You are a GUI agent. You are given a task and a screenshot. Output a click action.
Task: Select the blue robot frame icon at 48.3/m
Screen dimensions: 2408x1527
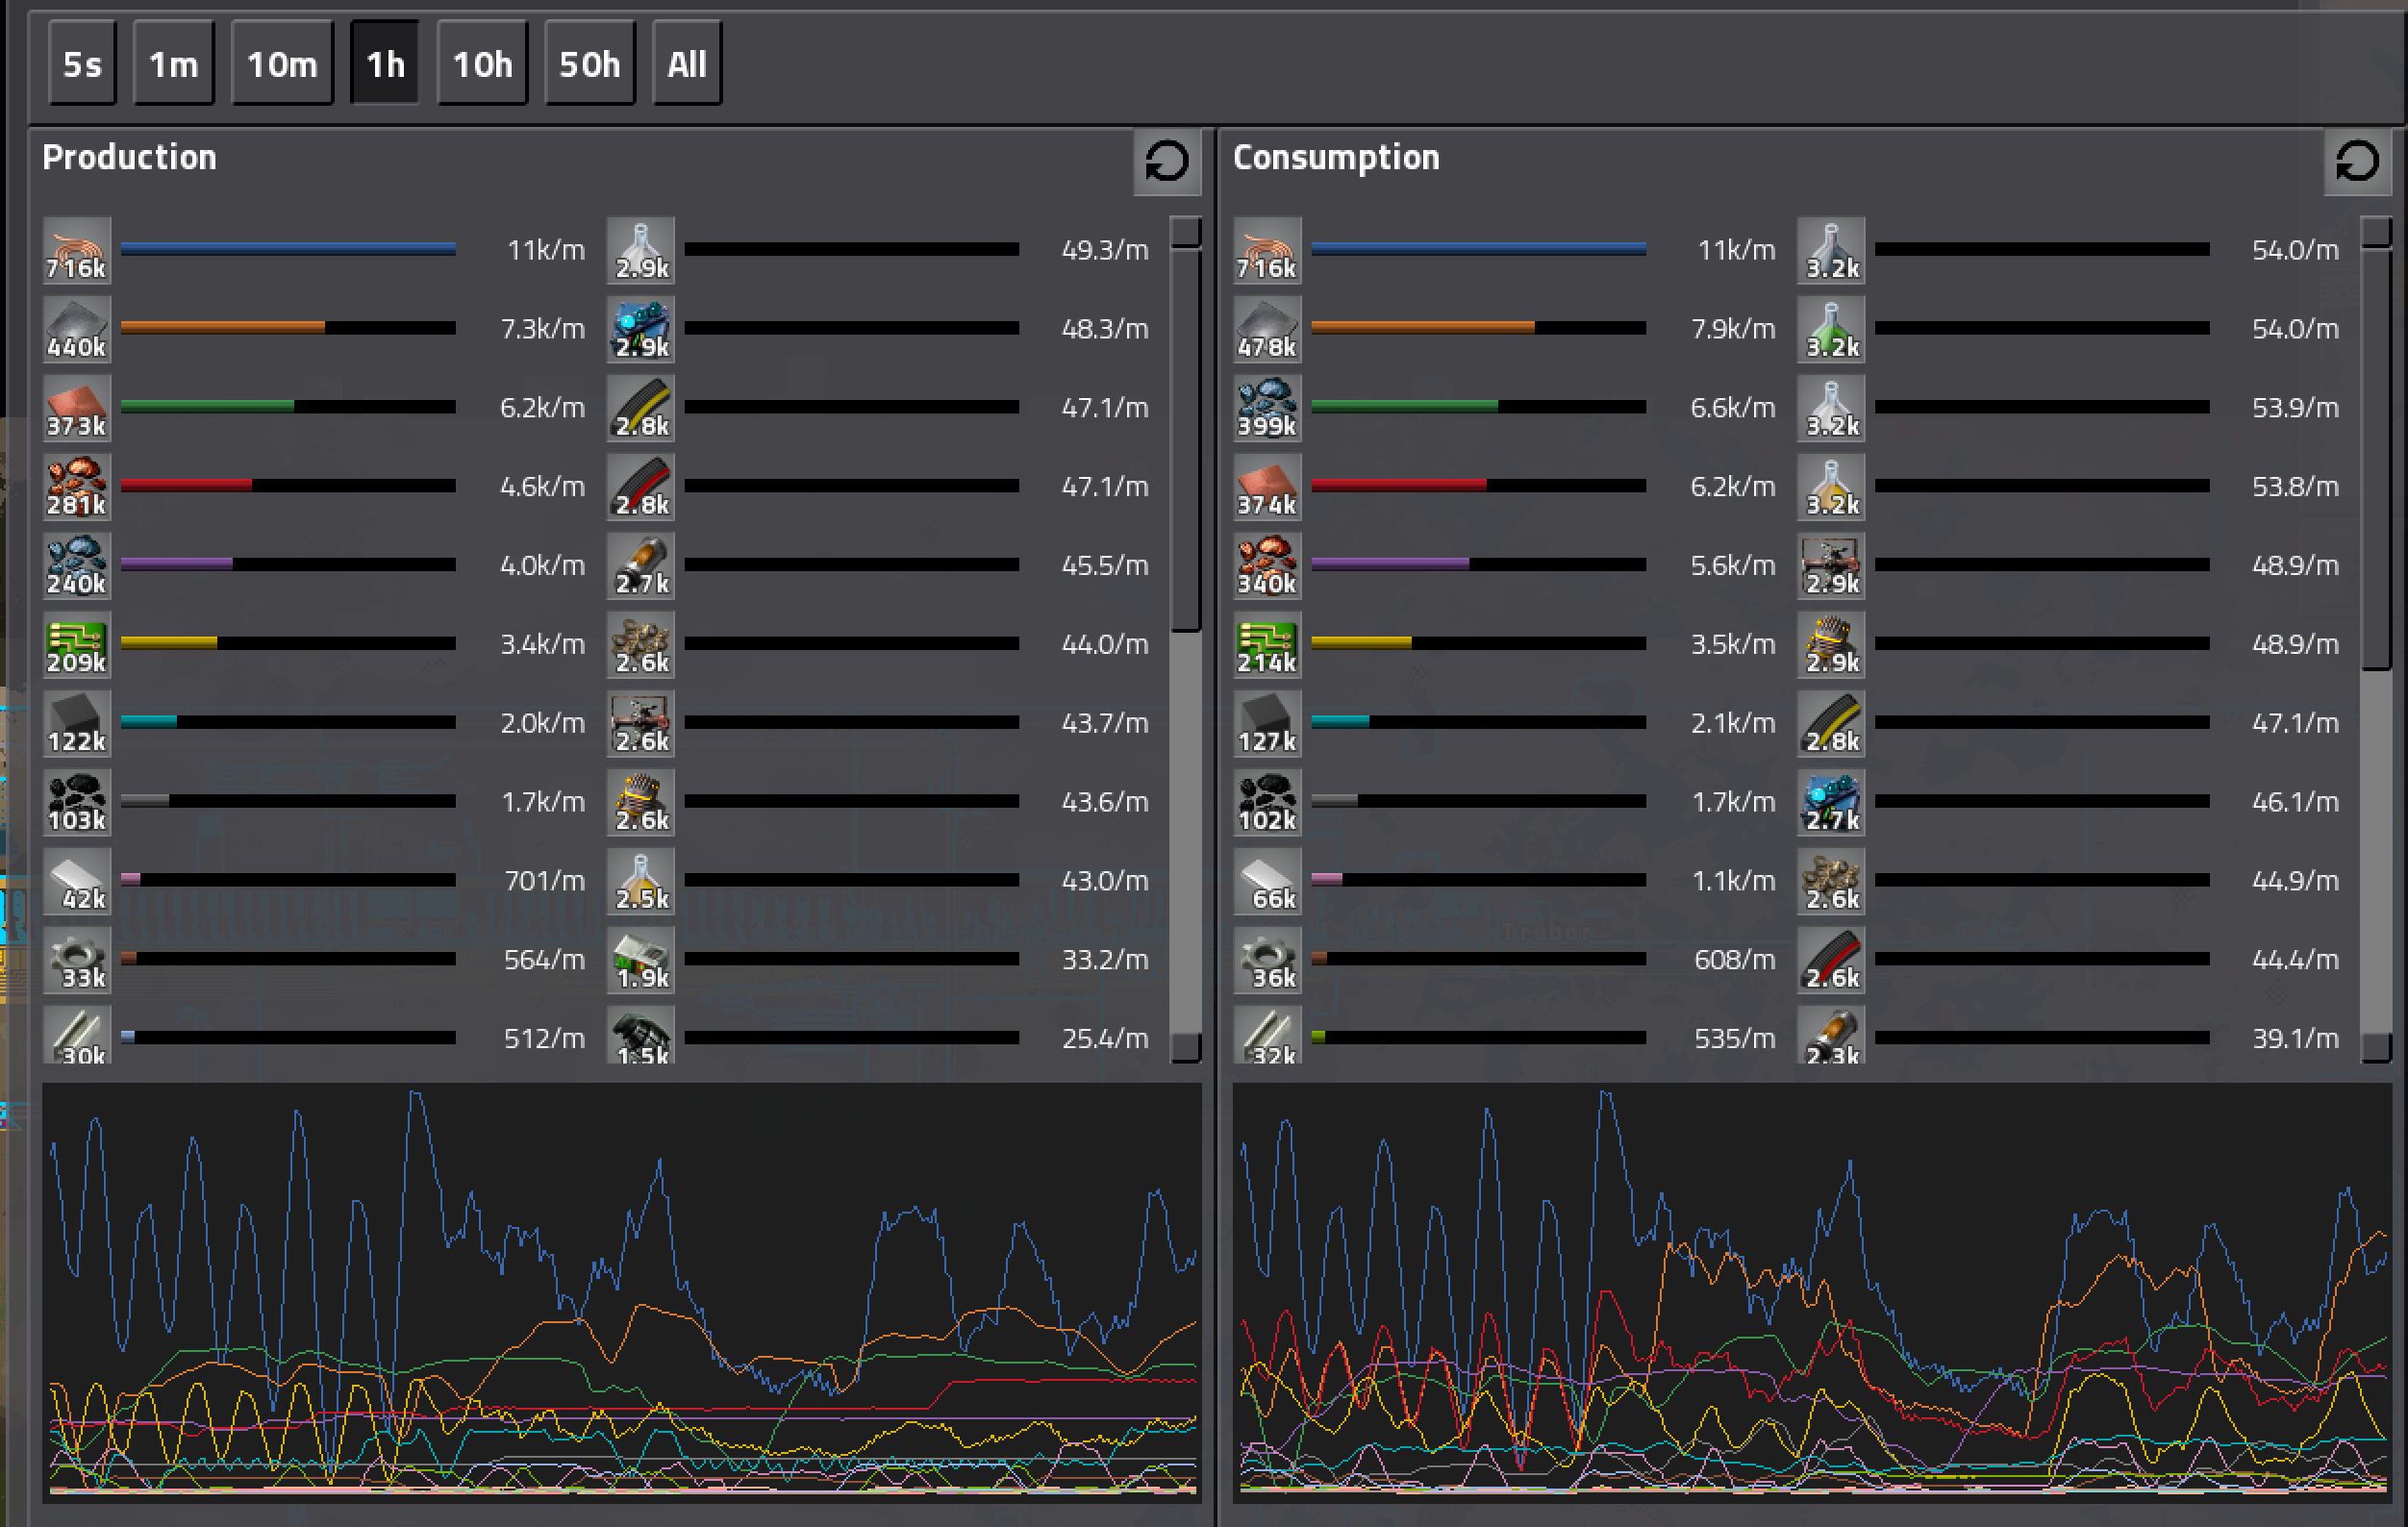point(641,329)
